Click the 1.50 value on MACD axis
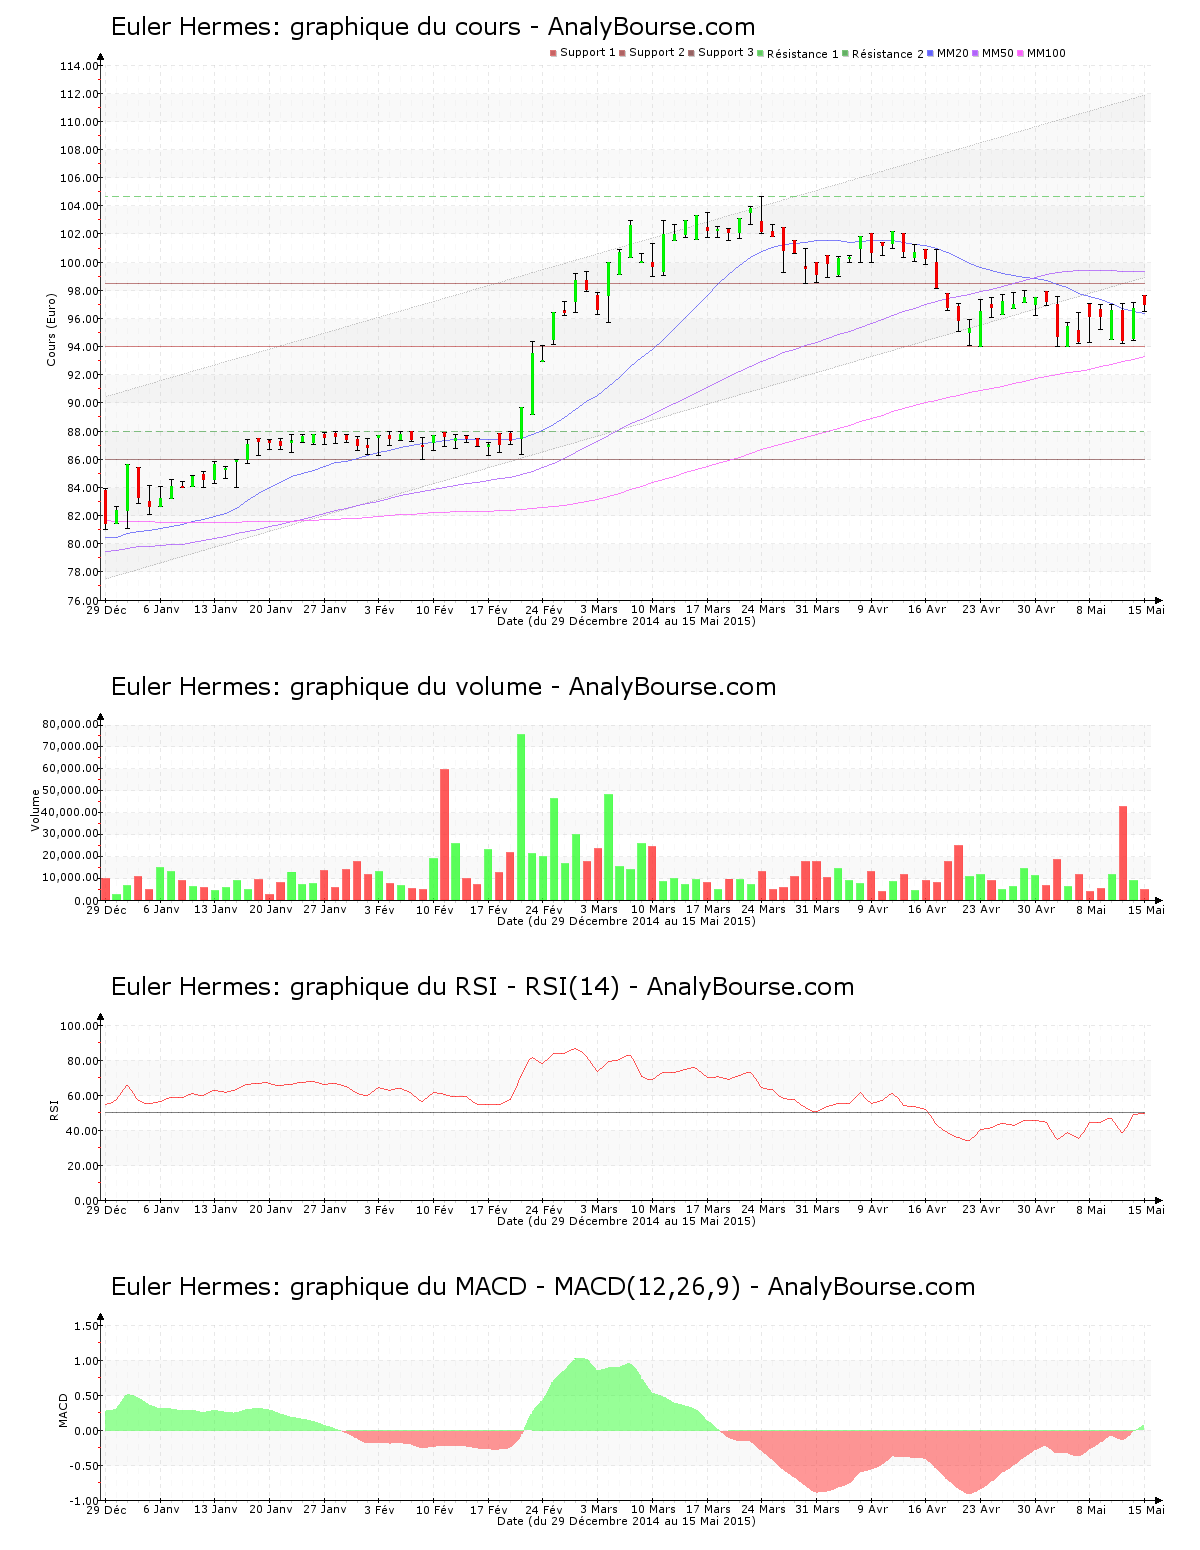This screenshot has height=1550, width=1200. 88,1326
